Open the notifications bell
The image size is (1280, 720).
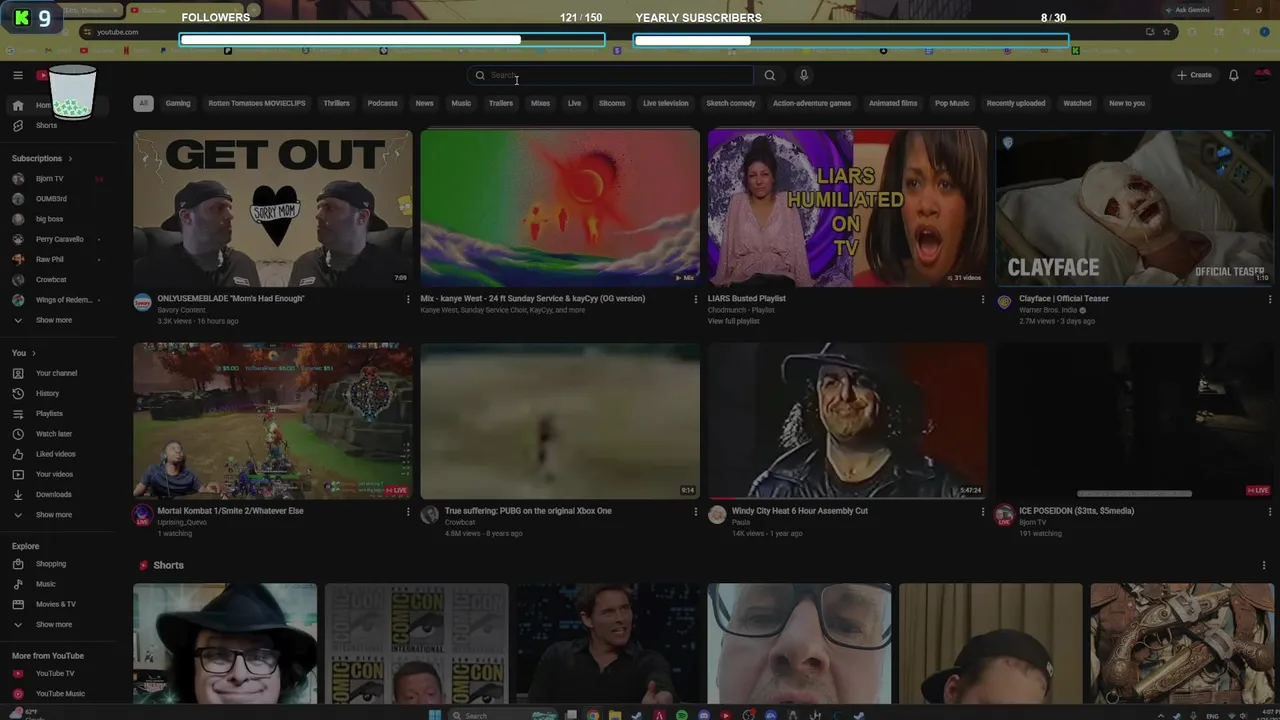coord(1234,75)
